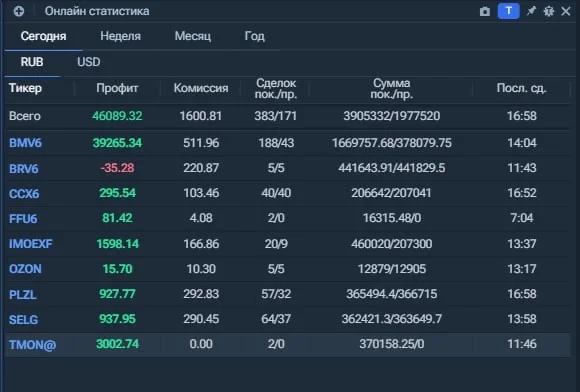The height and width of the screenshot is (392, 580).
Task: Open the BMV6 ticker link
Action: [25, 143]
